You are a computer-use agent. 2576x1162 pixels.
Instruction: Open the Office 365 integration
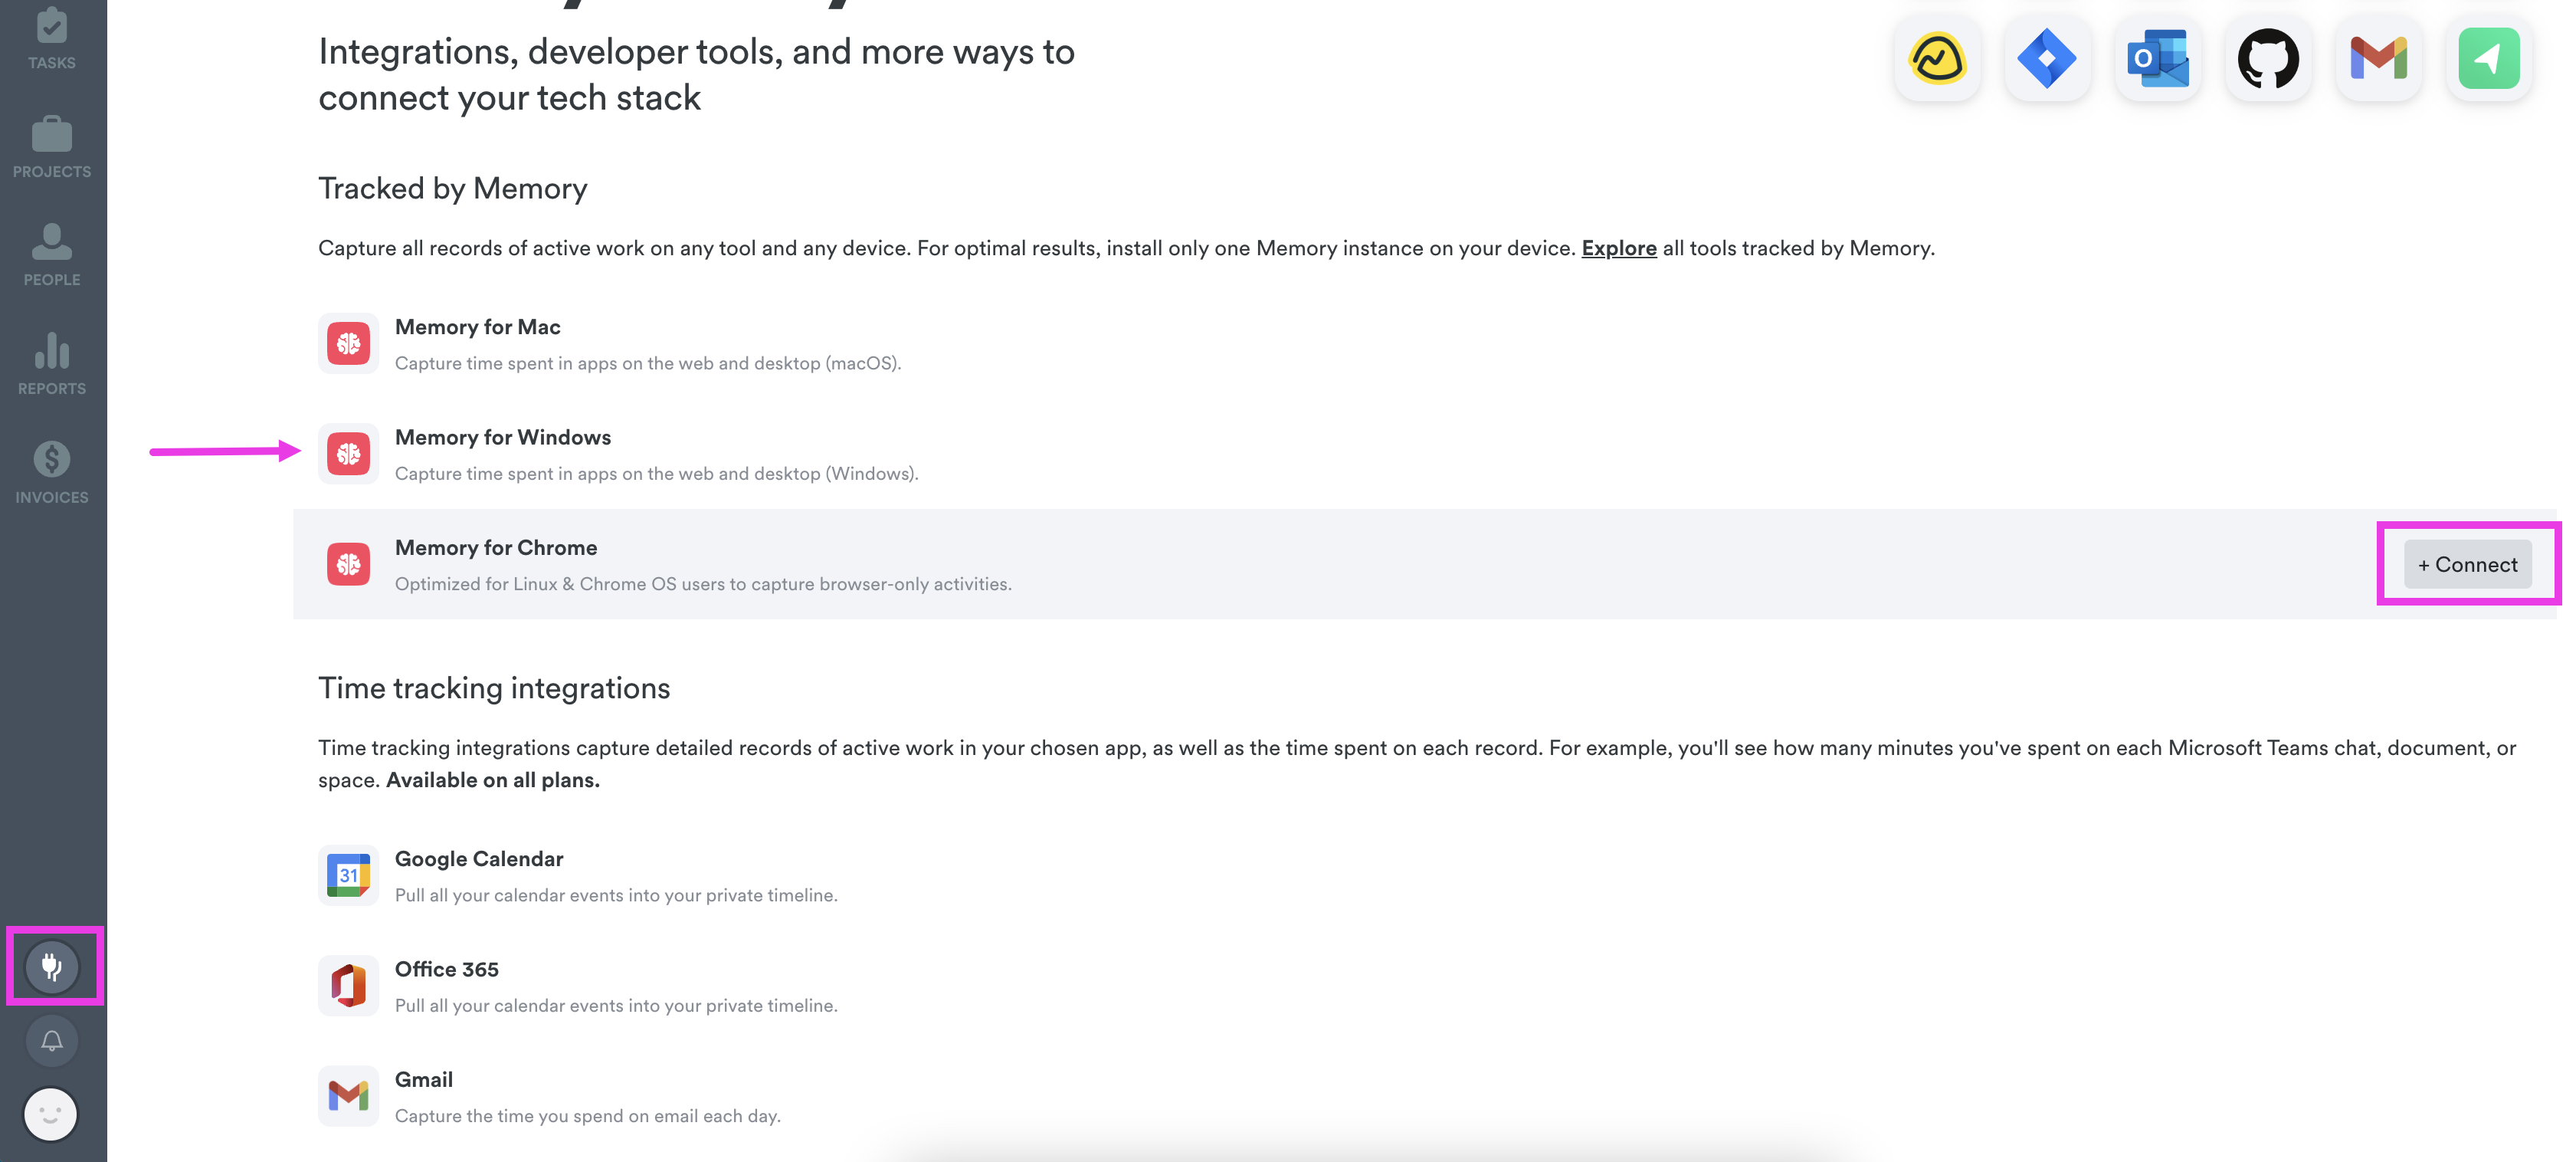[446, 969]
